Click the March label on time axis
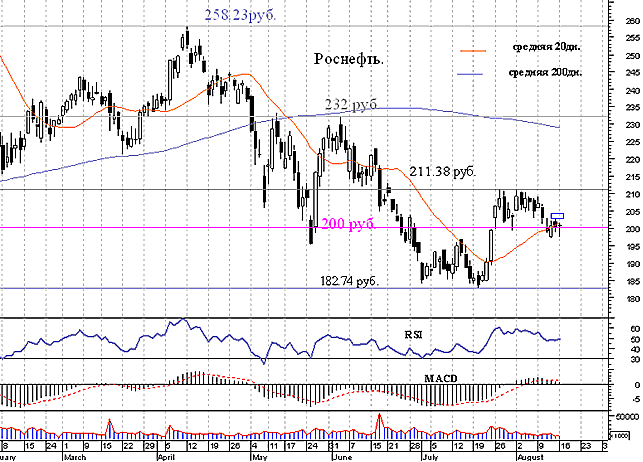Viewport: 643px width, 462px height. pos(75,457)
